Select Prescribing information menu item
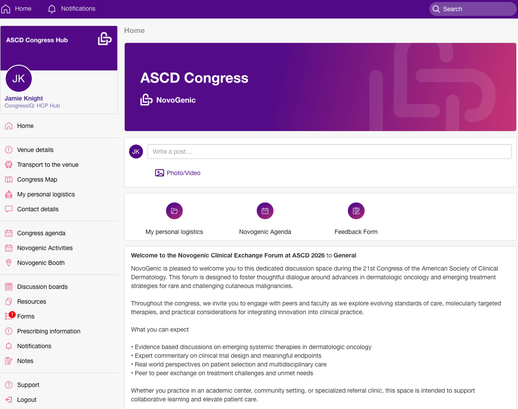518x409 pixels. 49,331
